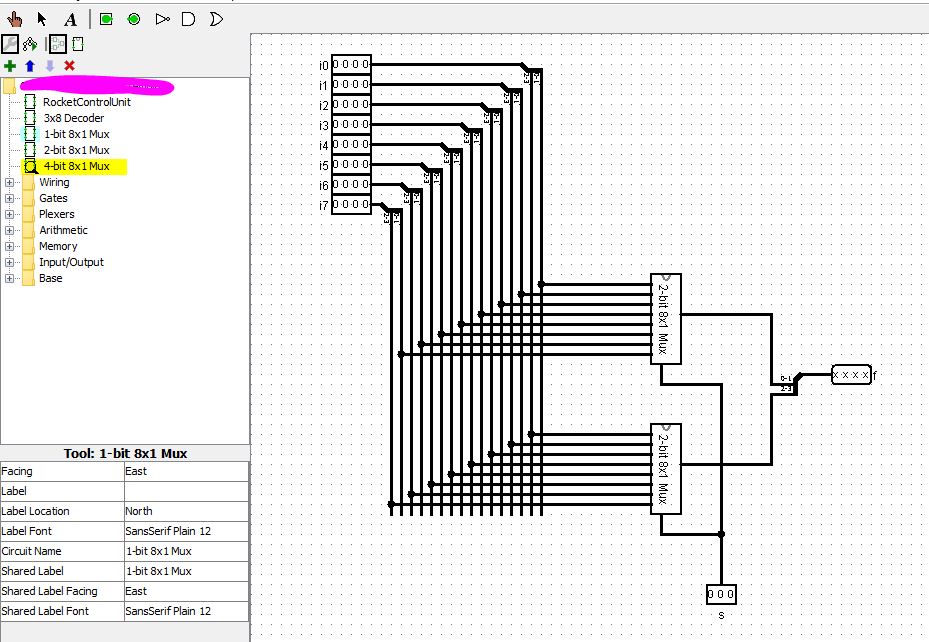The image size is (929, 642).
Task: Open the Wiring folder label
Action: pos(54,182)
